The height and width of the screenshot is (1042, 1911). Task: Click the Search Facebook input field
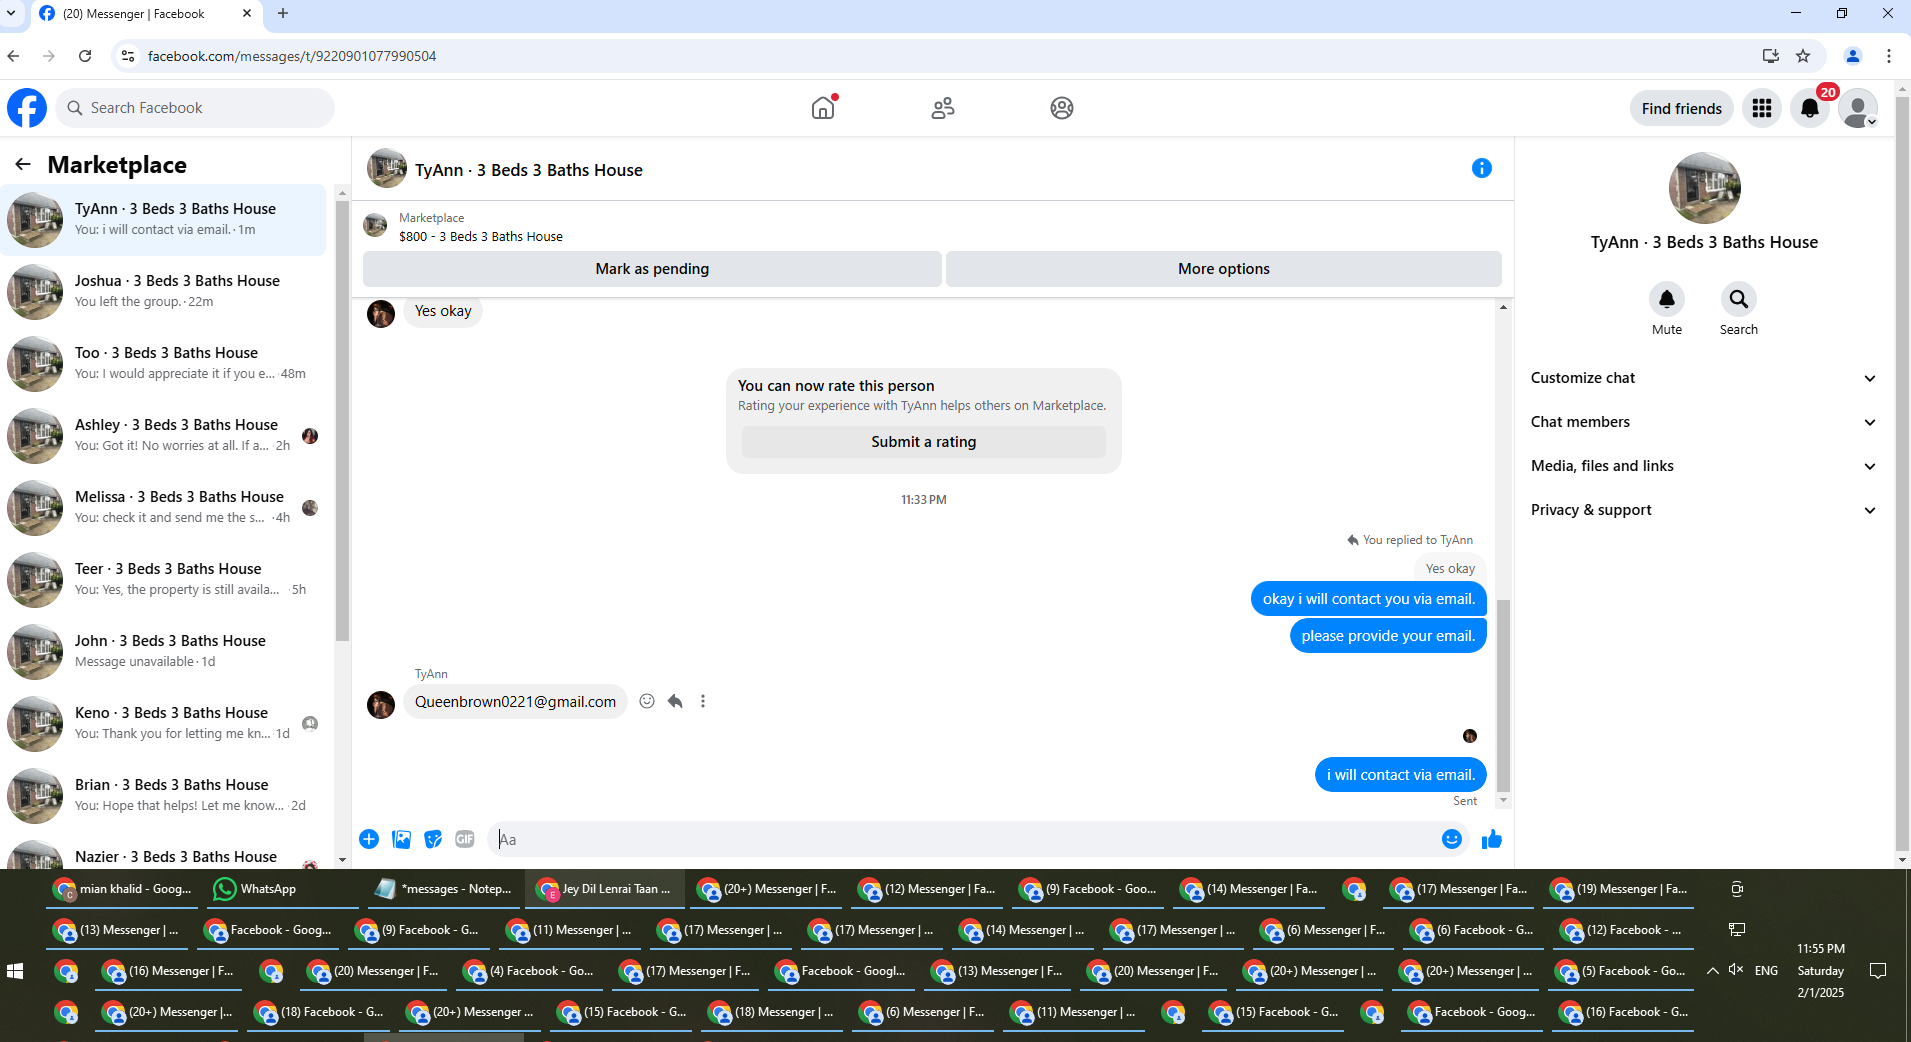click(x=195, y=108)
